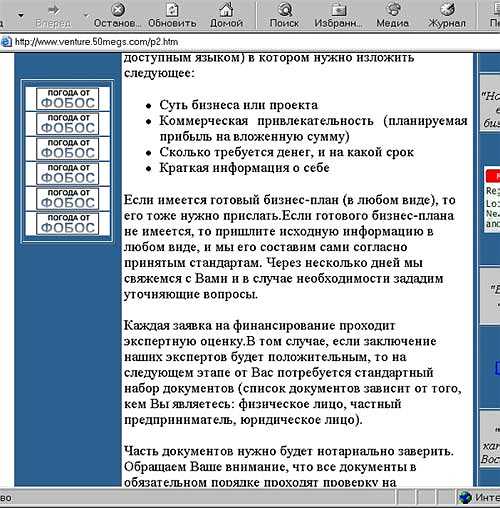Expand the back button history dropdown arrow
Image resolution: width=500 pixels, height=508 pixels.
(x=21, y=15)
